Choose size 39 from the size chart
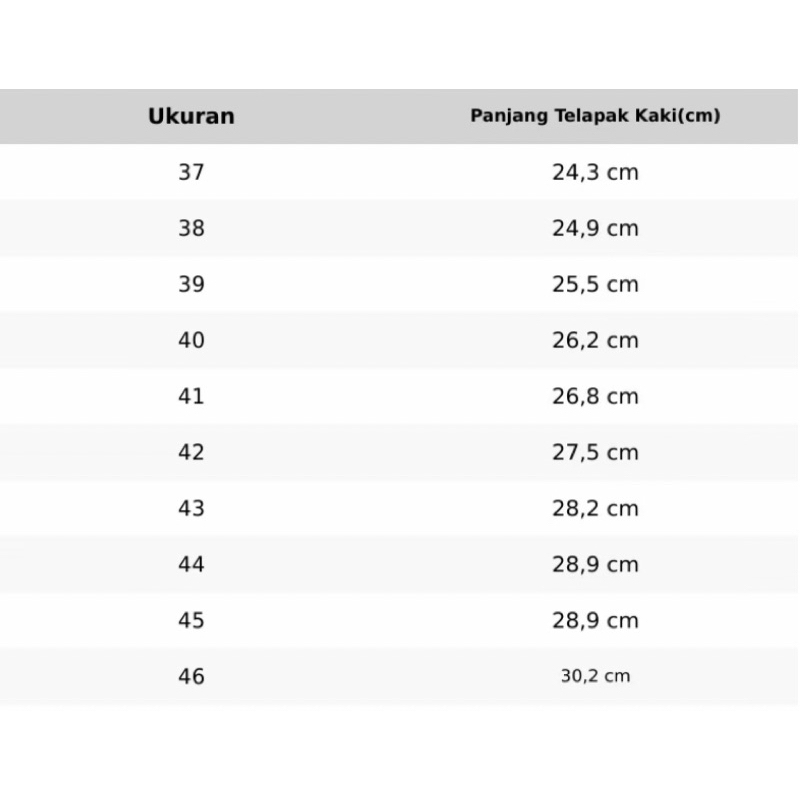Screen dimensions: 800x800 (191, 284)
